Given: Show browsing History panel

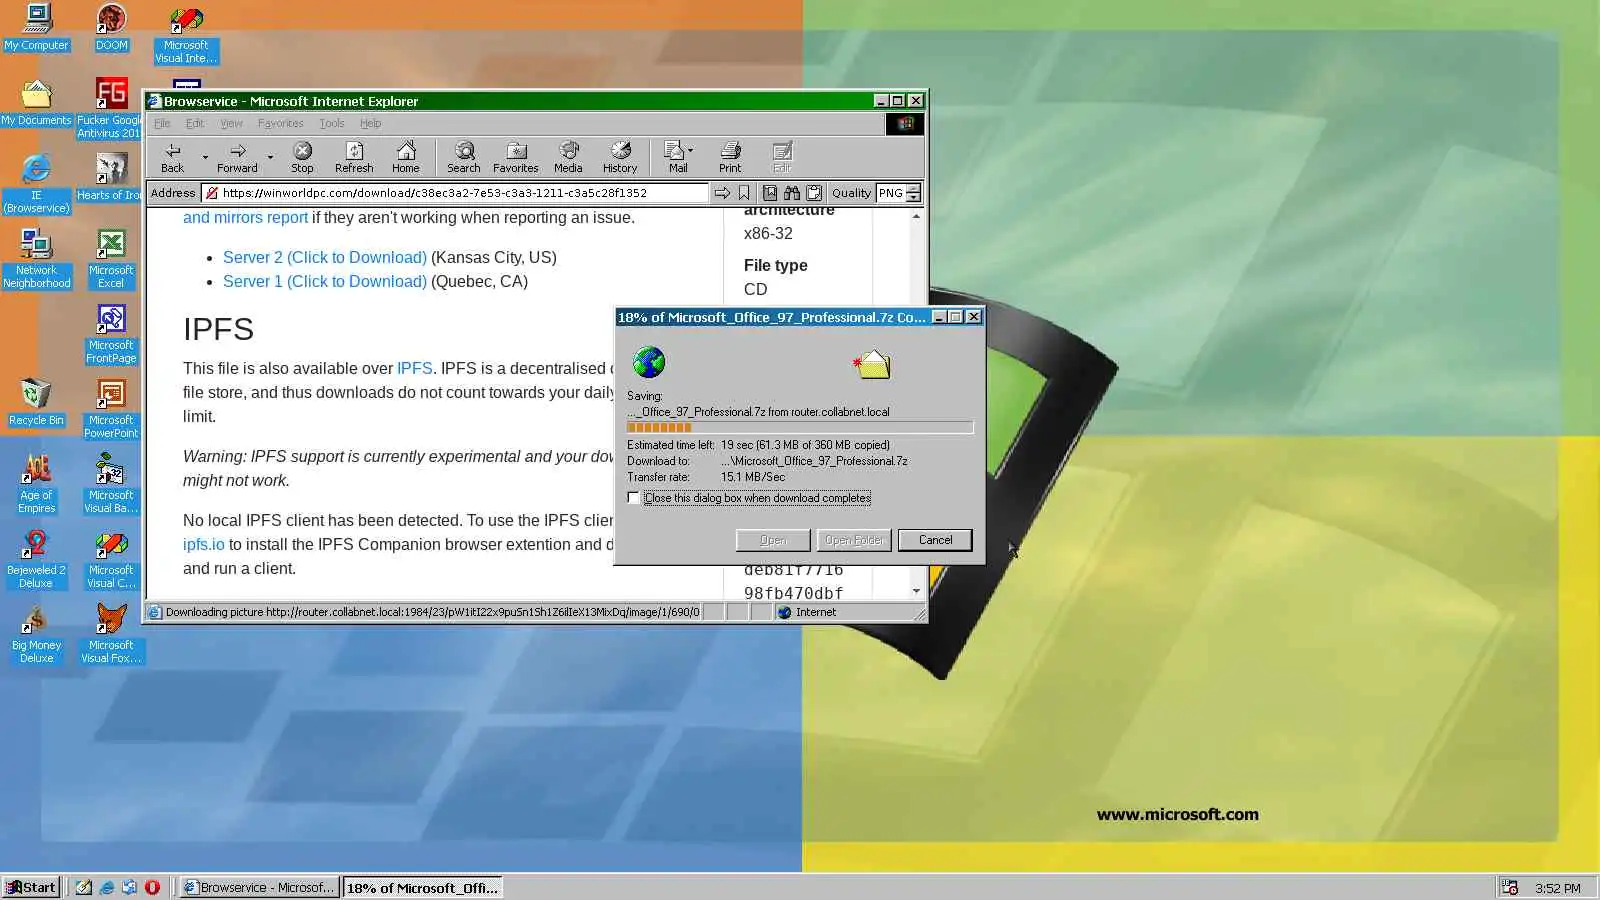Looking at the screenshot, I should coord(620,157).
